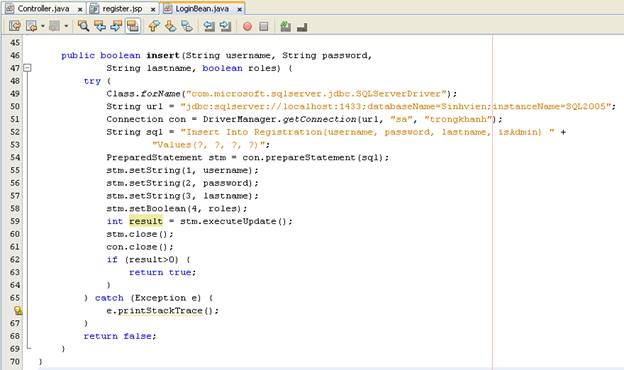This screenshot has height=370, width=624.
Task: Click stm.setString(2, password) line
Action: [x=182, y=183]
